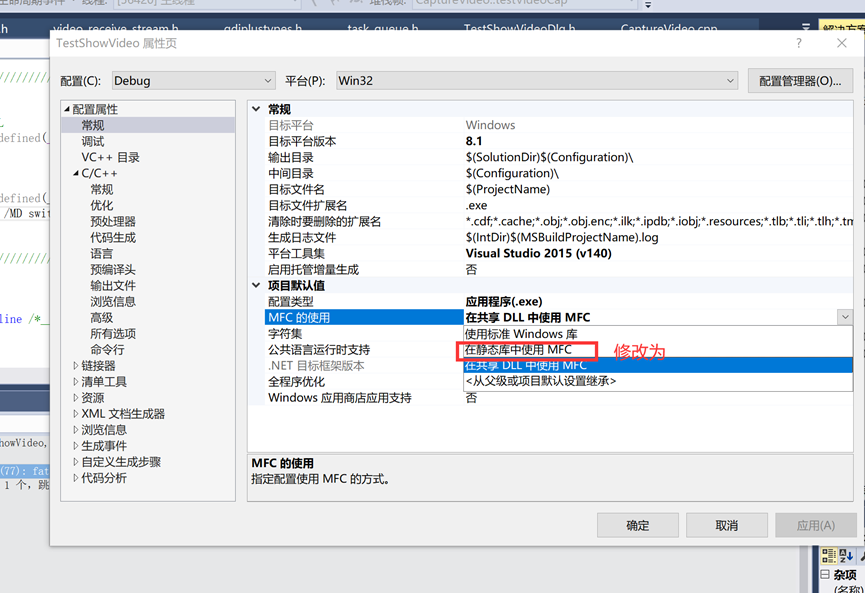865x593 pixels.
Task: Collapse the 常规 property section
Action: [x=256, y=108]
